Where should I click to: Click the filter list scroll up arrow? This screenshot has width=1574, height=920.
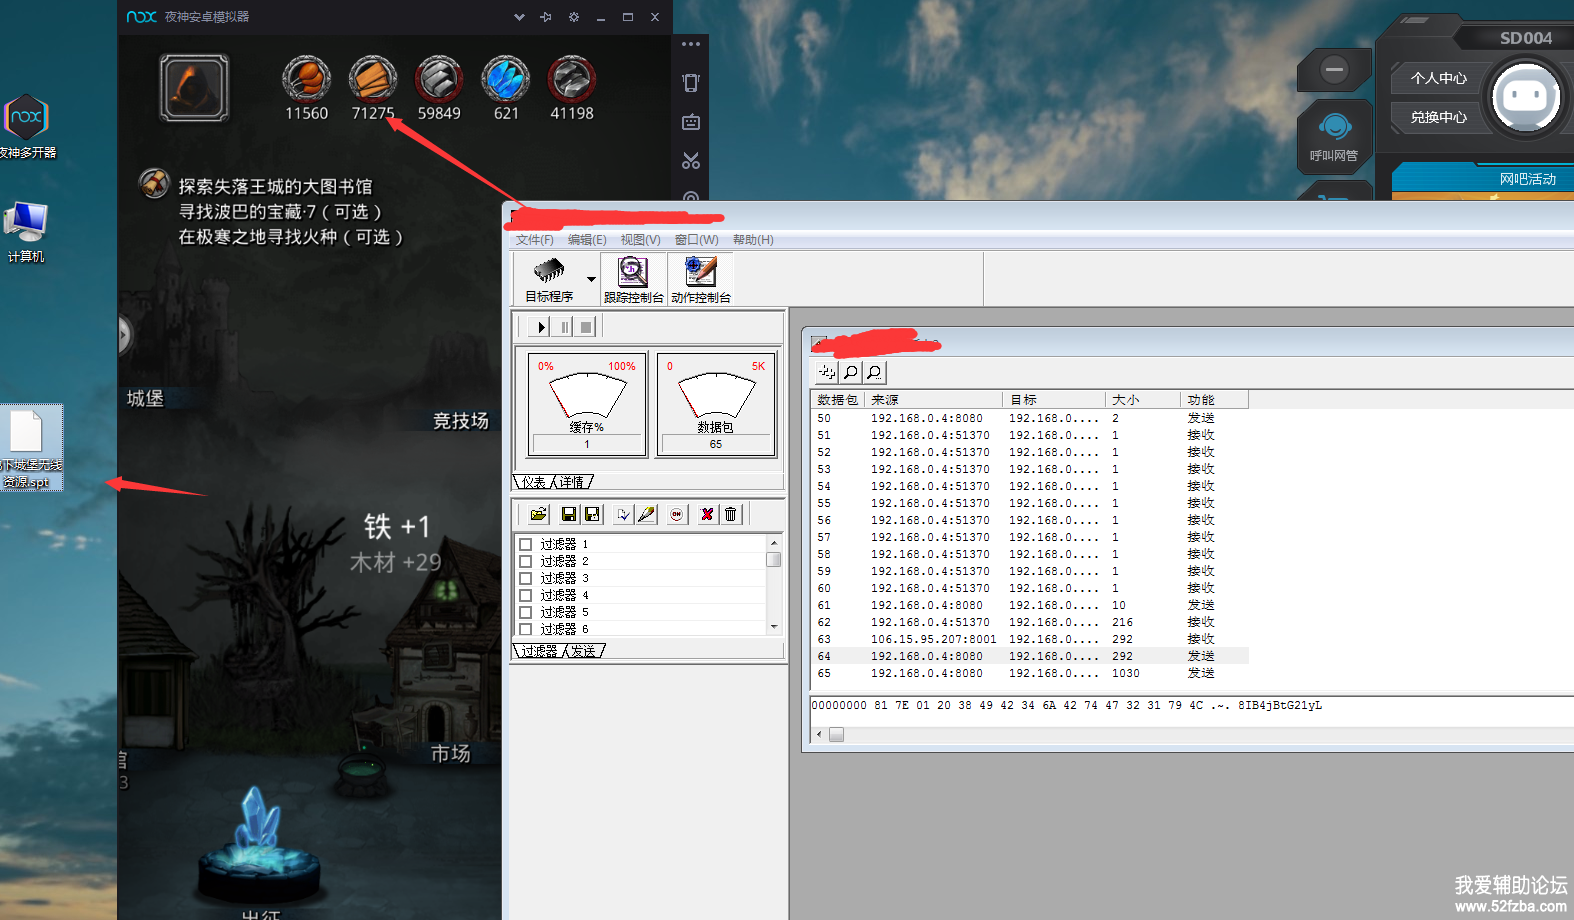tap(773, 543)
